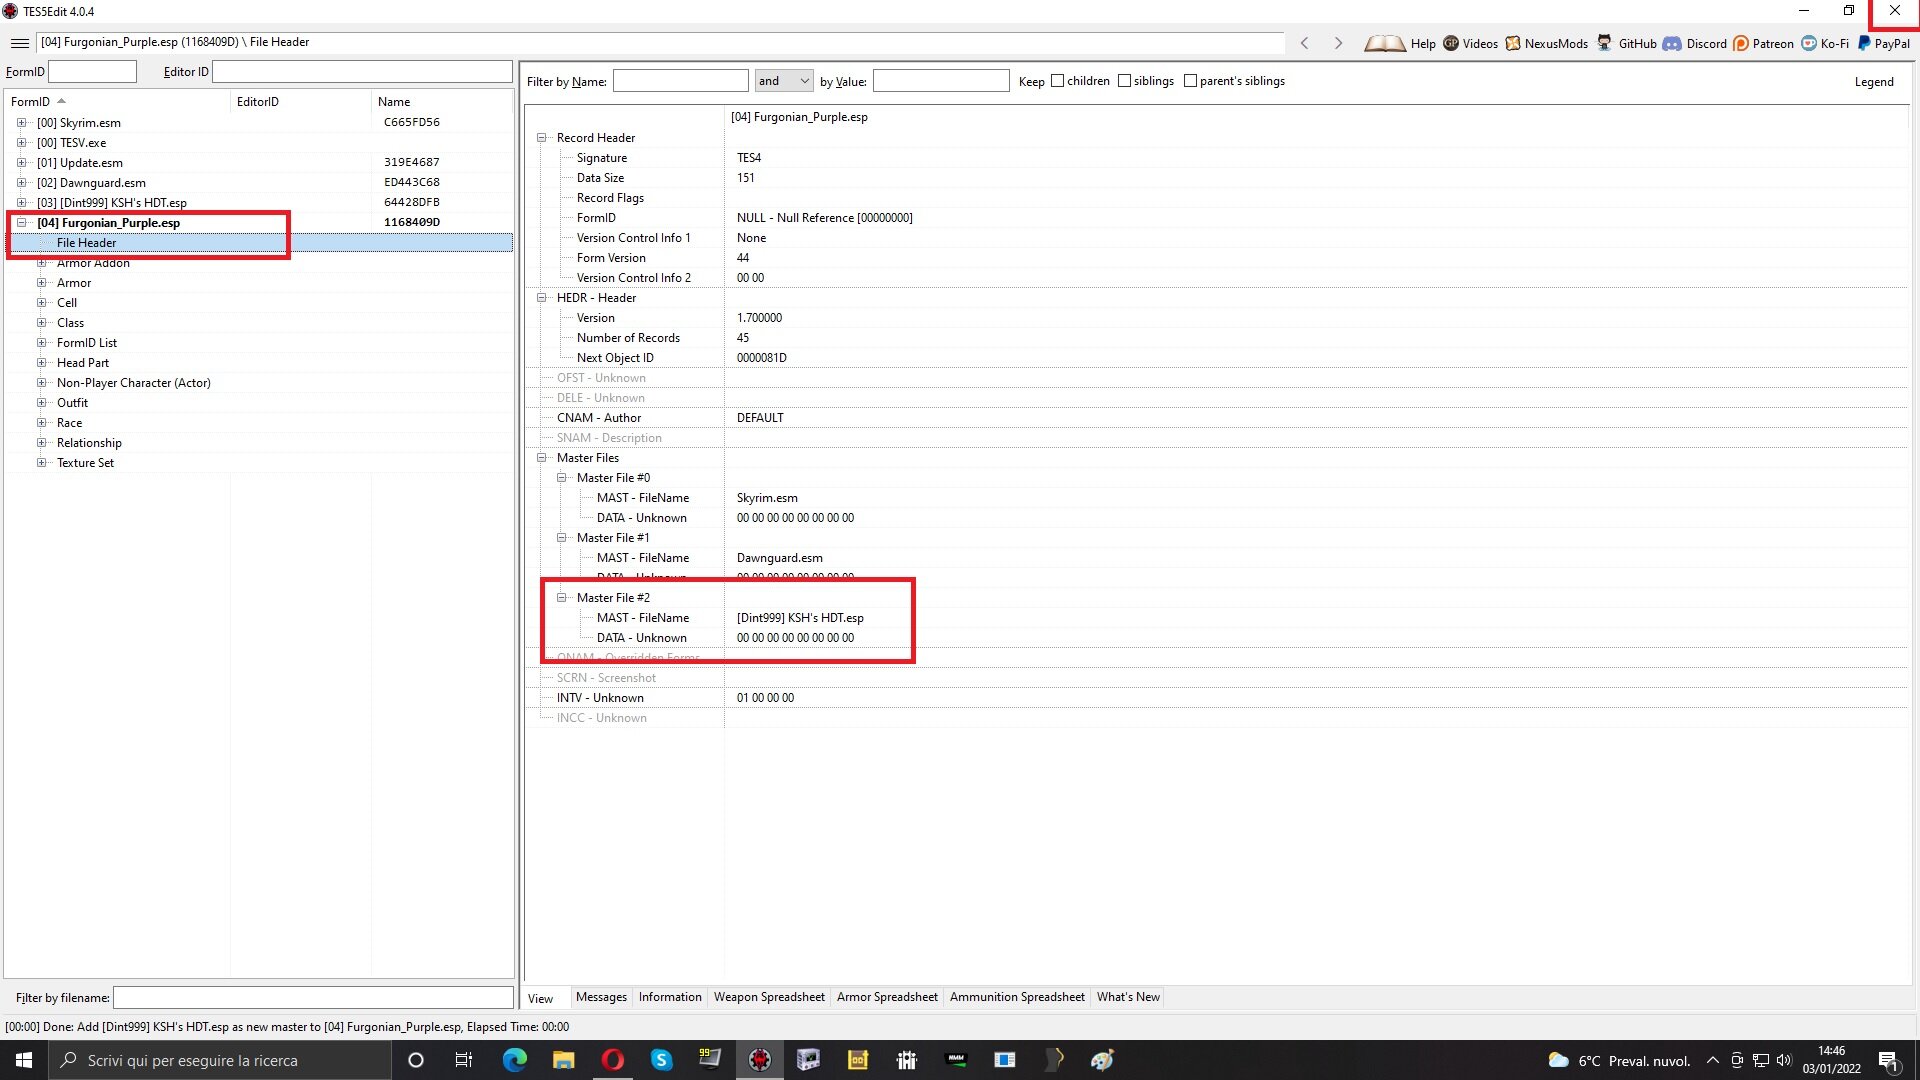Click the Windows taskbar search box
The height and width of the screenshot is (1080, 1920).
click(x=220, y=1060)
